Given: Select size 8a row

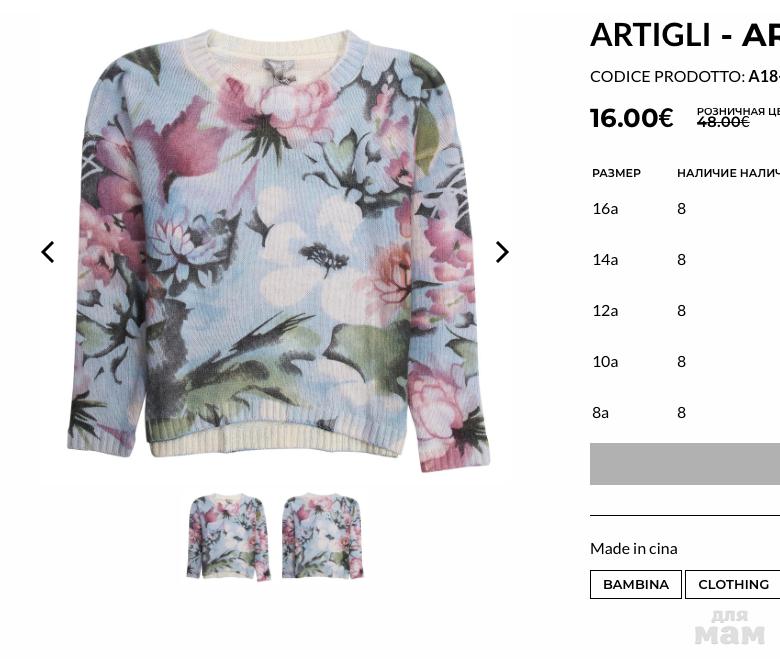Looking at the screenshot, I should point(685,413).
